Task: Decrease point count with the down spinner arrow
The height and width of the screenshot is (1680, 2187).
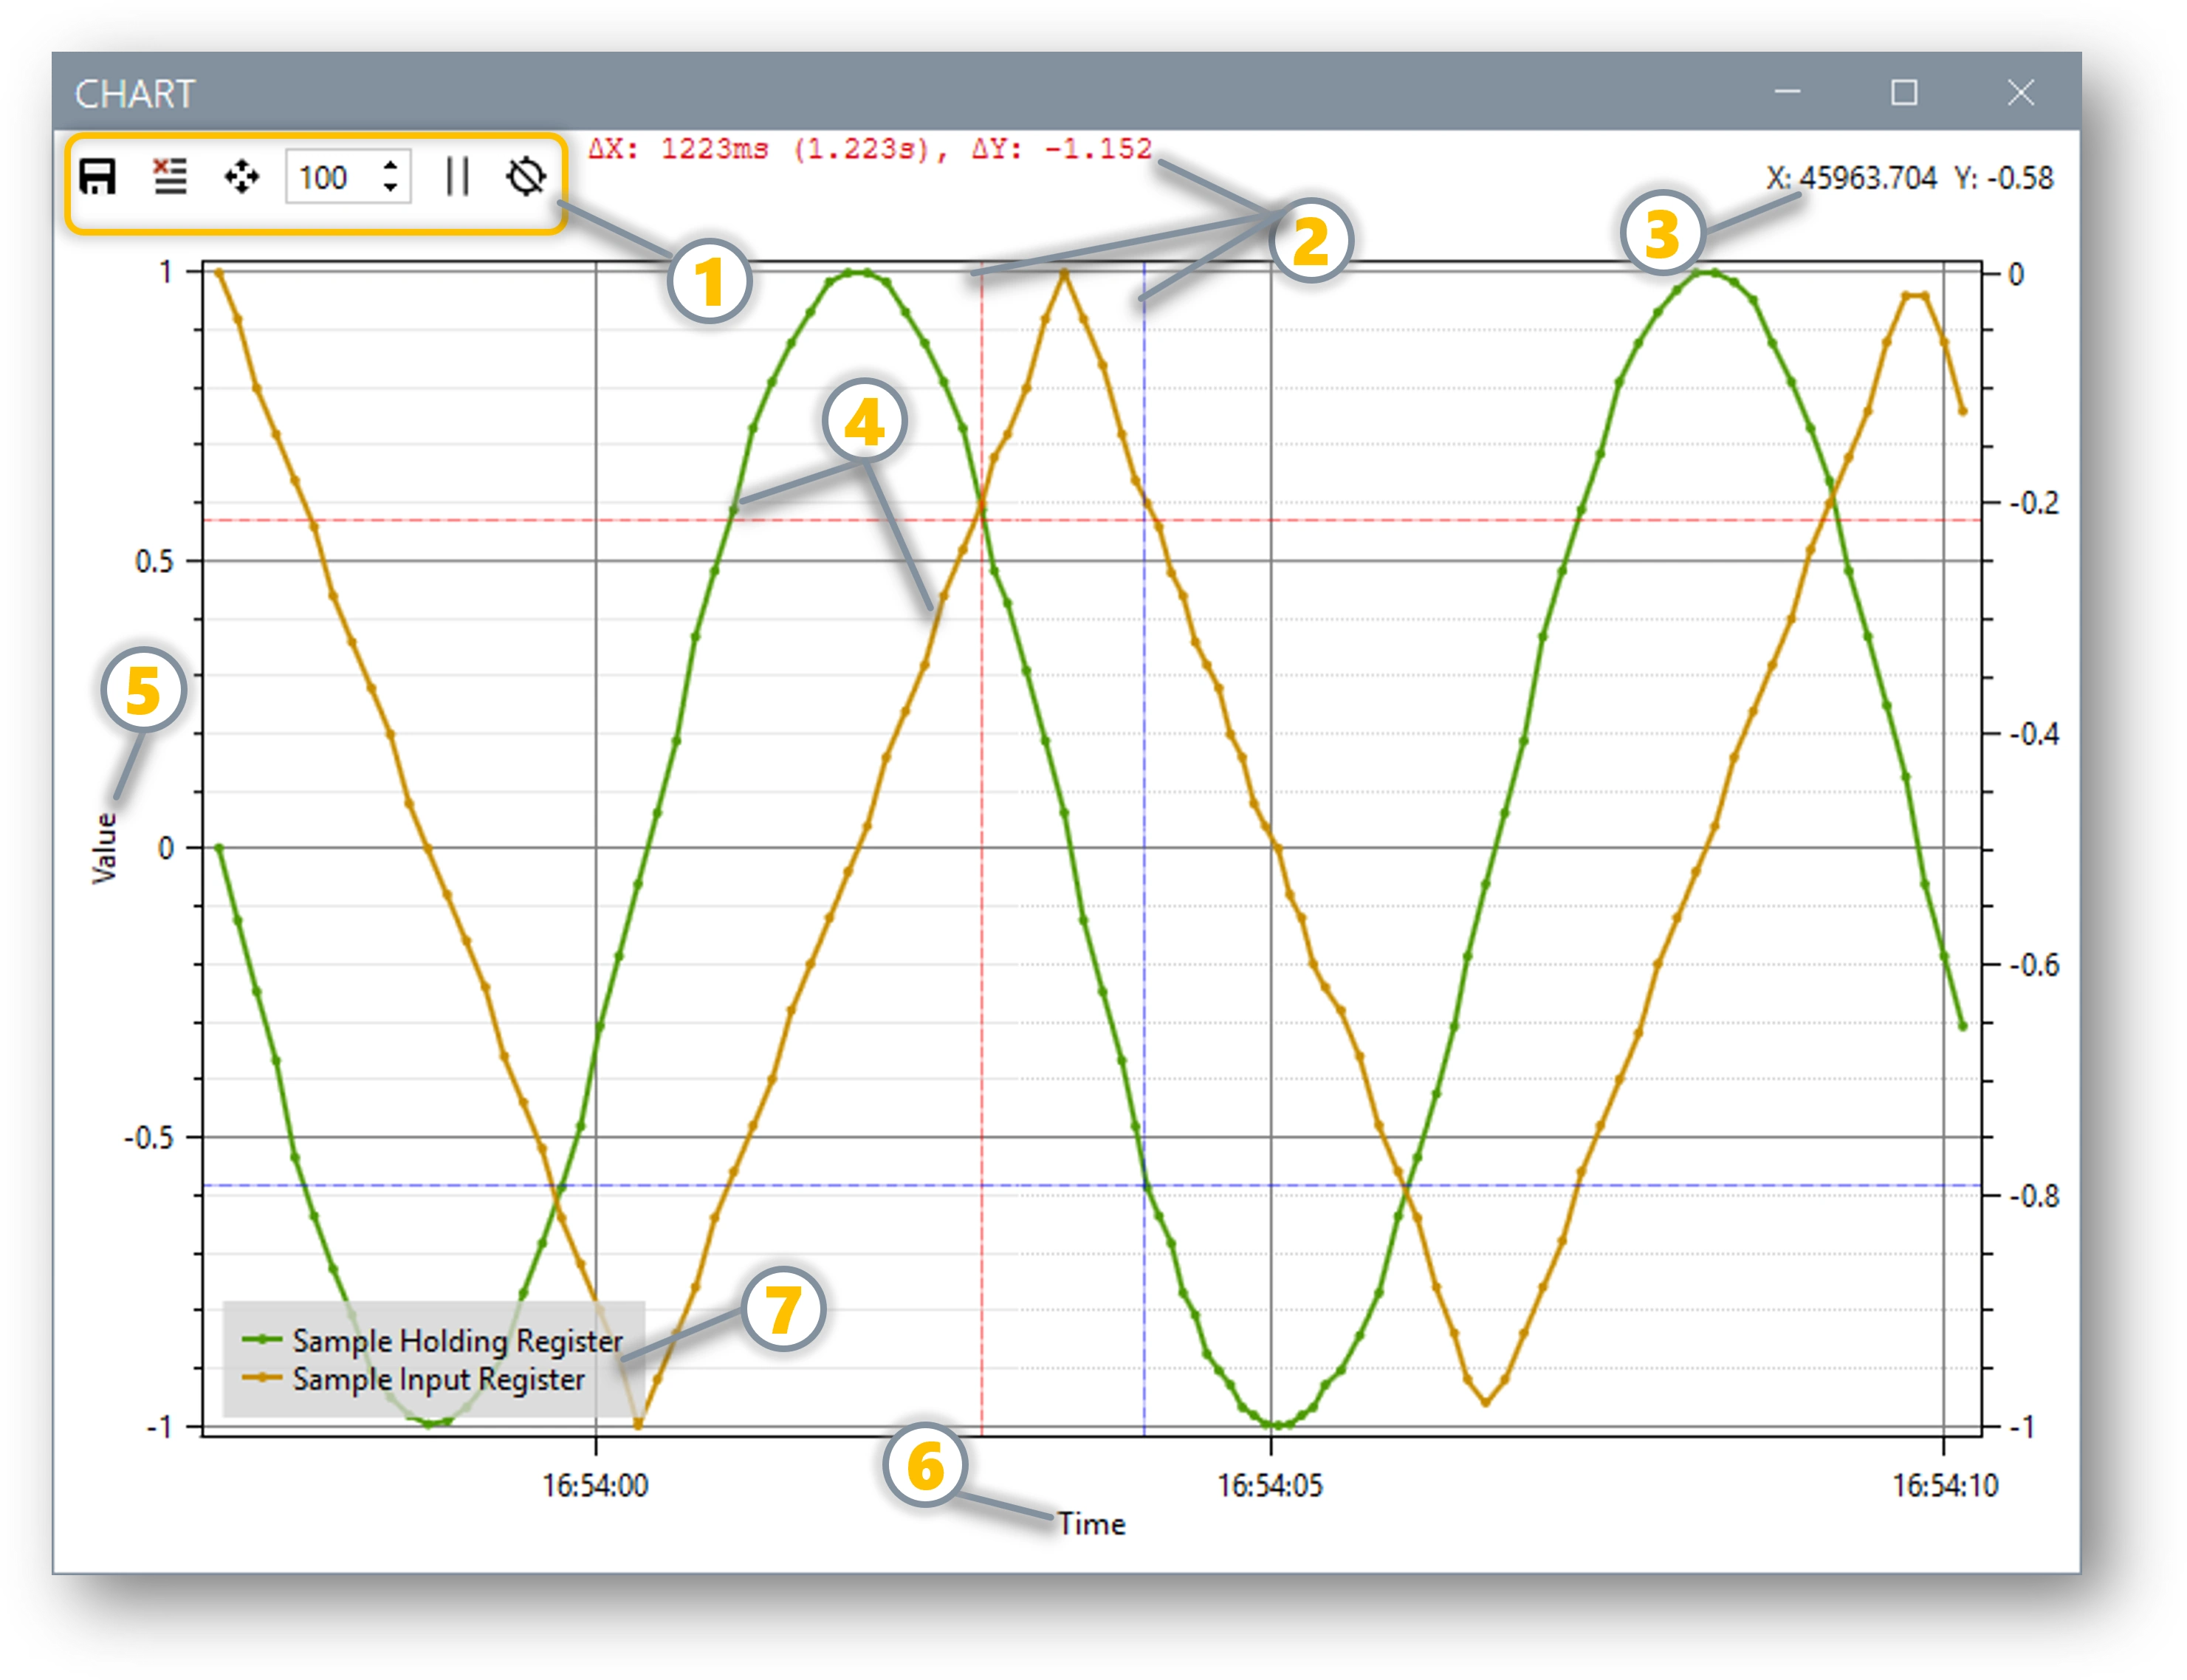Action: point(391,190)
